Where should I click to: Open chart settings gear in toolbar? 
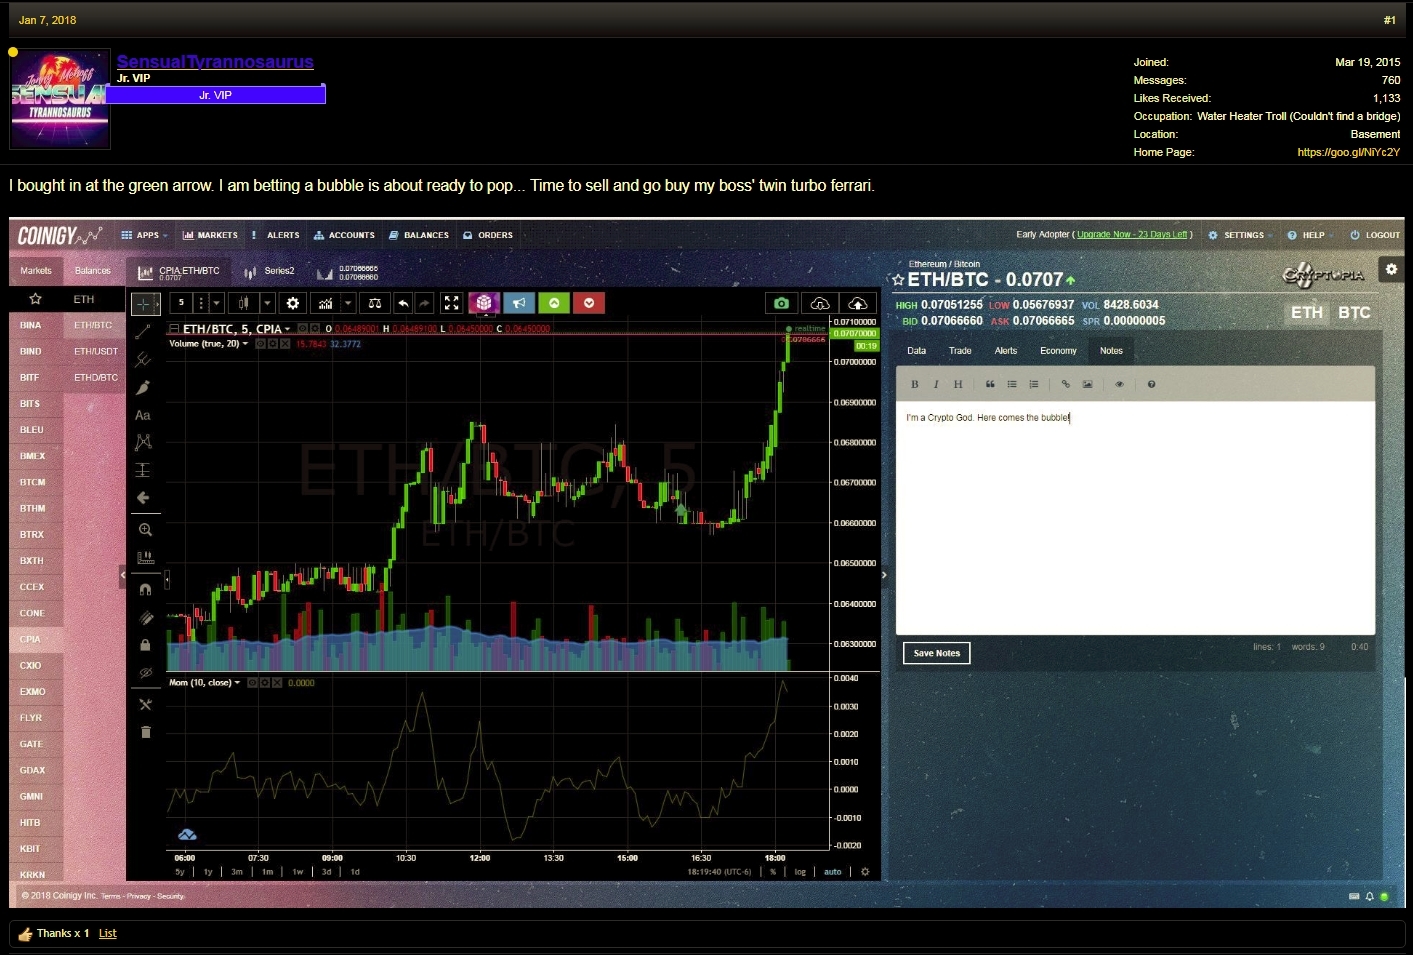pyautogui.click(x=293, y=303)
